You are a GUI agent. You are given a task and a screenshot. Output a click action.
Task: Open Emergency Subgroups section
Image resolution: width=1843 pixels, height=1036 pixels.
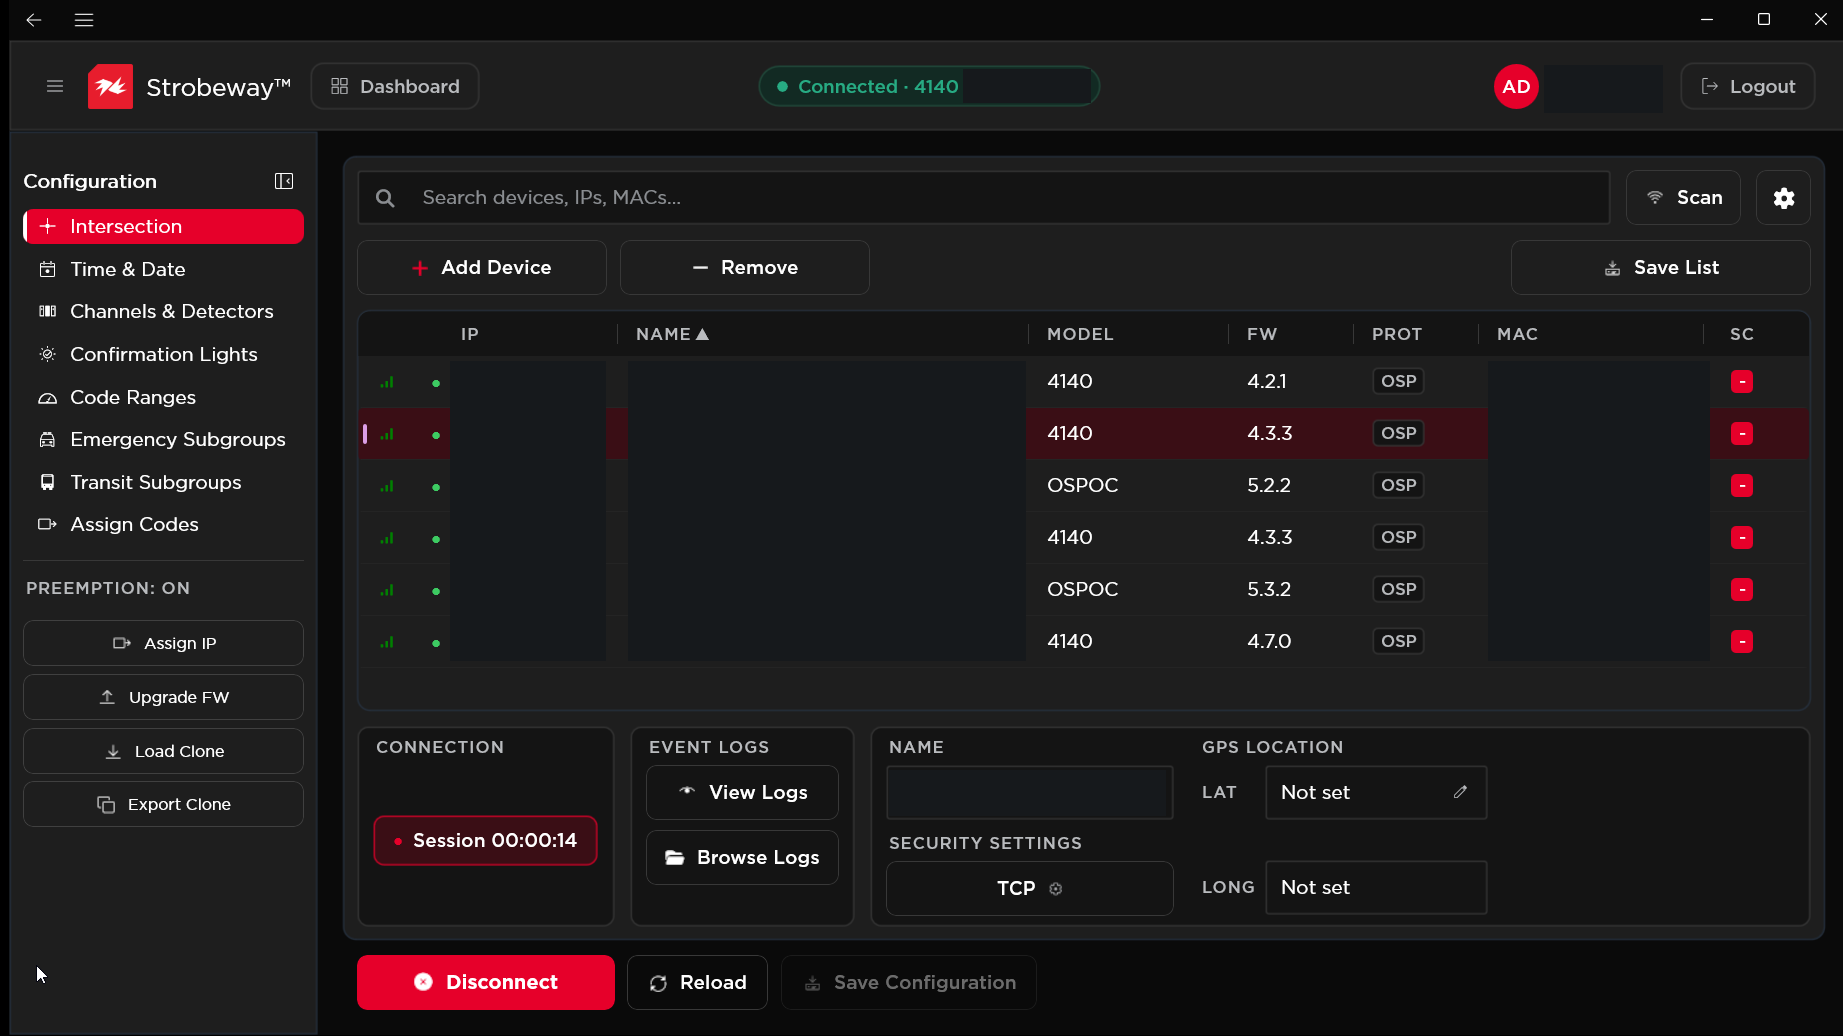point(163,439)
